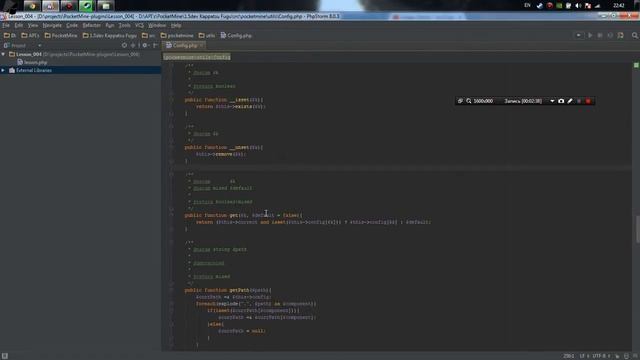This screenshot has height=360, width=640.
Task: Click the line separator LF status
Action: click(584, 356)
